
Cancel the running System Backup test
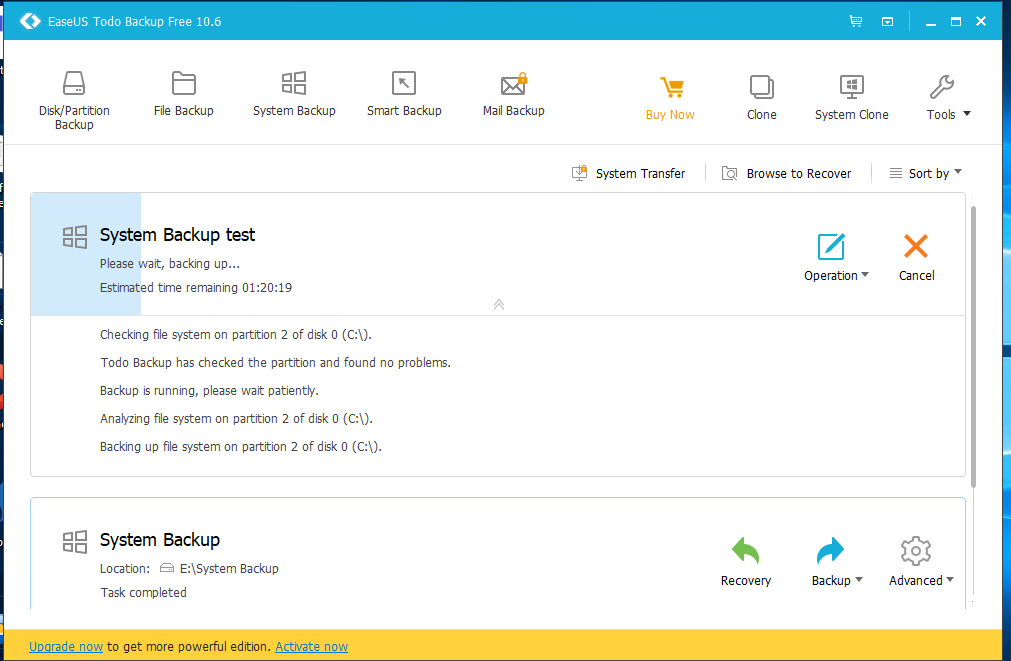[916, 257]
